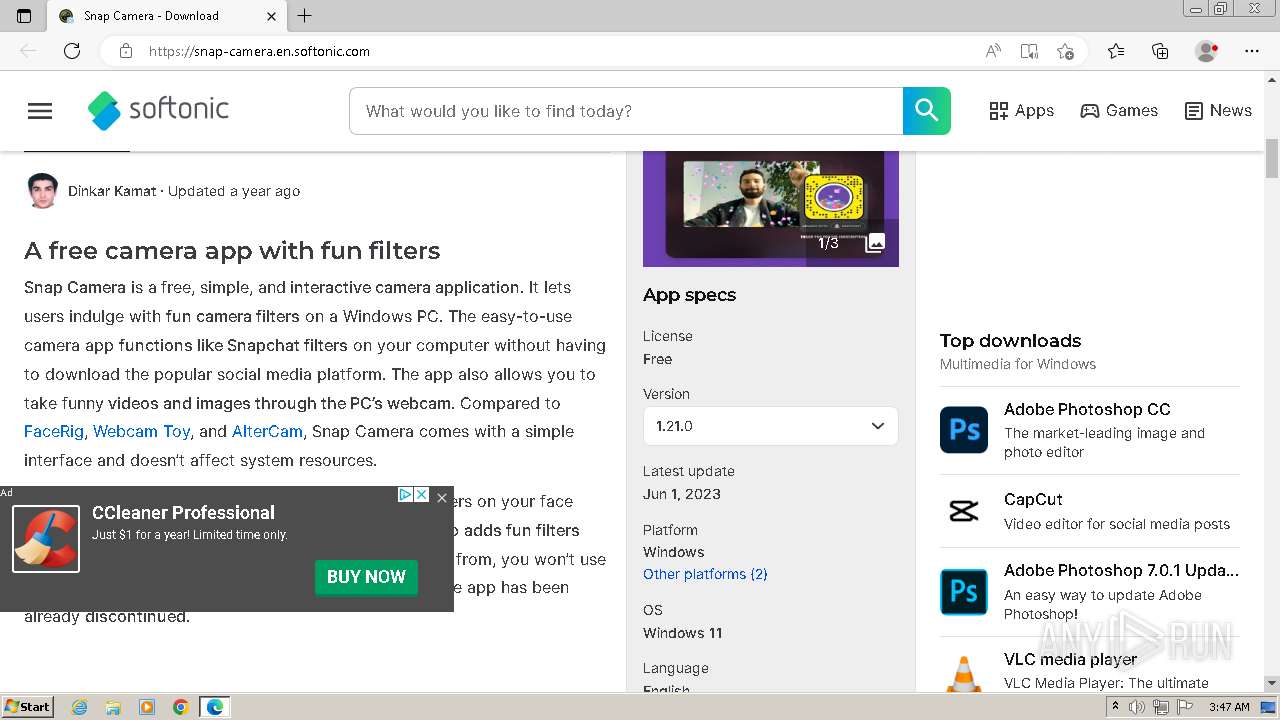Open the Webcam Toy link

[x=141, y=431]
